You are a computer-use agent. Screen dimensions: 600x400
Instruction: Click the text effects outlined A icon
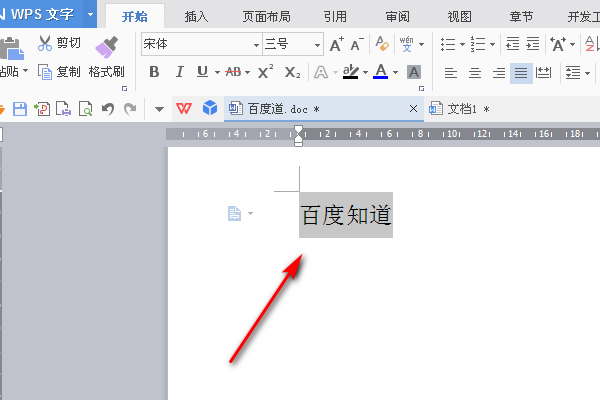321,72
